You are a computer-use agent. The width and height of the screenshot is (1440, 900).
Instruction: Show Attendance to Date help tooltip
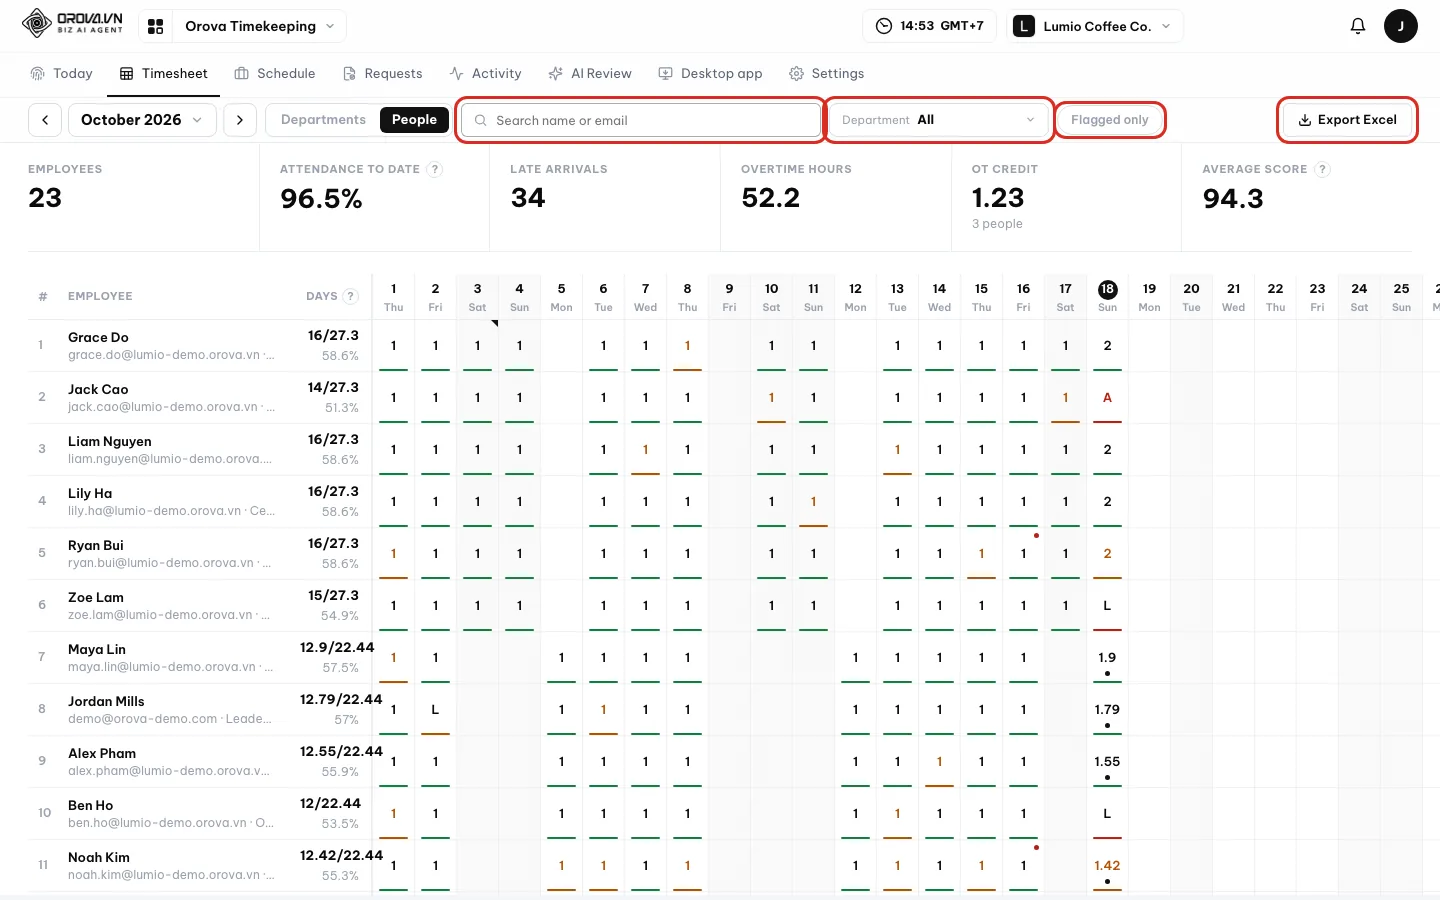(x=434, y=169)
